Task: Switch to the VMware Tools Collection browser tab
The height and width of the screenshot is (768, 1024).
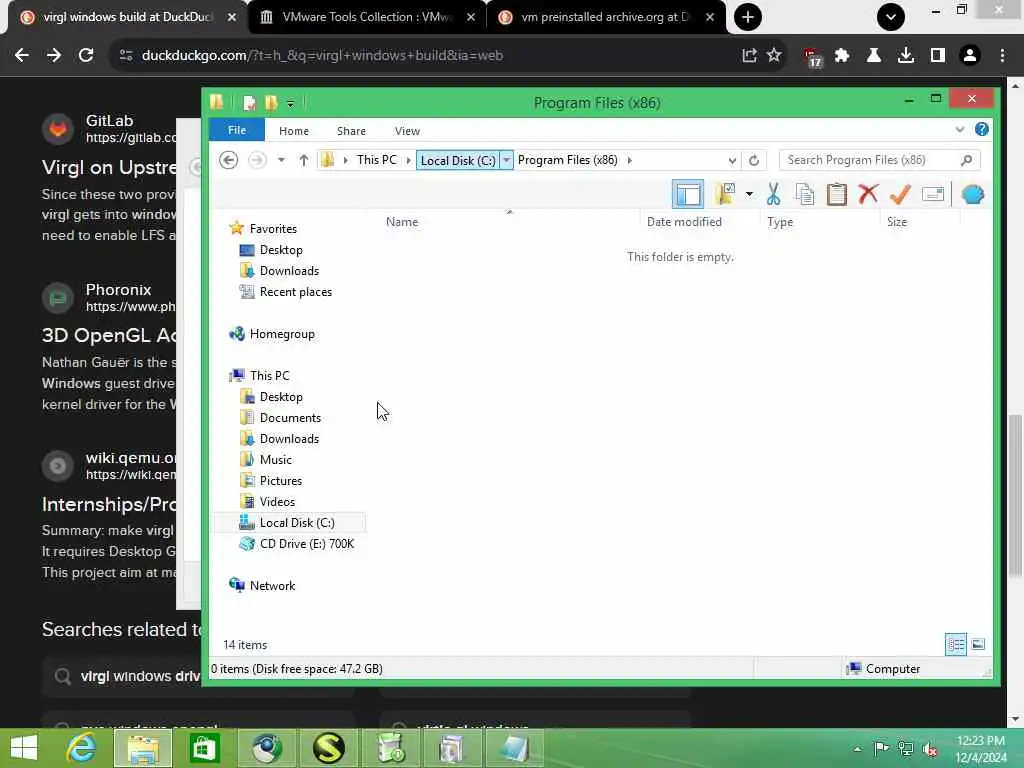Action: click(x=367, y=17)
